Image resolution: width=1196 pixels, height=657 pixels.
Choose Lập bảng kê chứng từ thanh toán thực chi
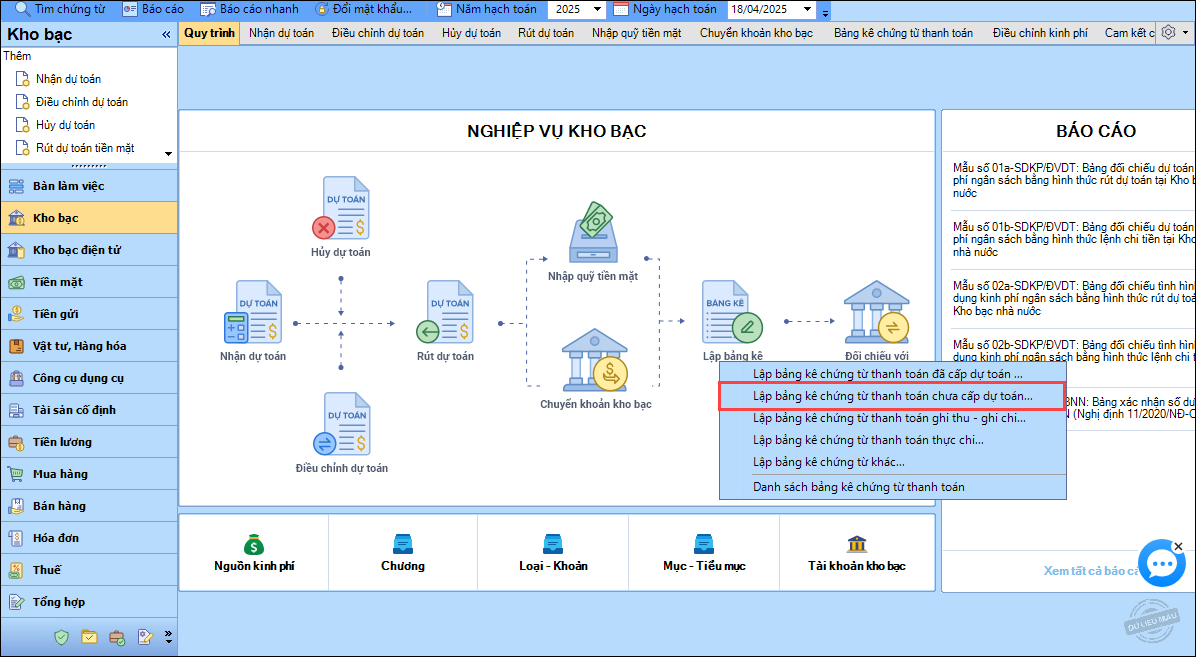(892, 440)
